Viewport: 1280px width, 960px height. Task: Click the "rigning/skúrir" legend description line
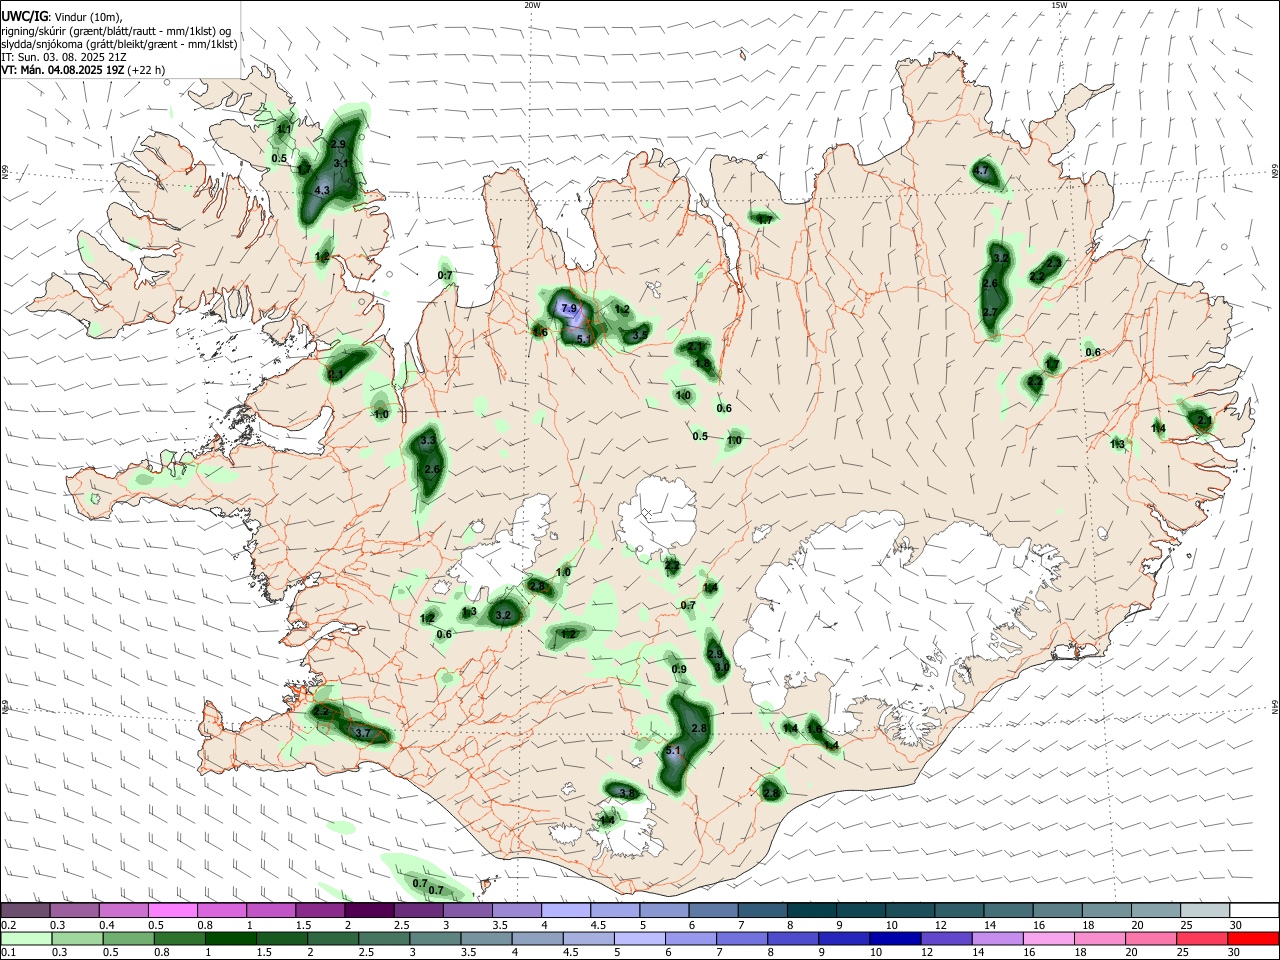115,31
